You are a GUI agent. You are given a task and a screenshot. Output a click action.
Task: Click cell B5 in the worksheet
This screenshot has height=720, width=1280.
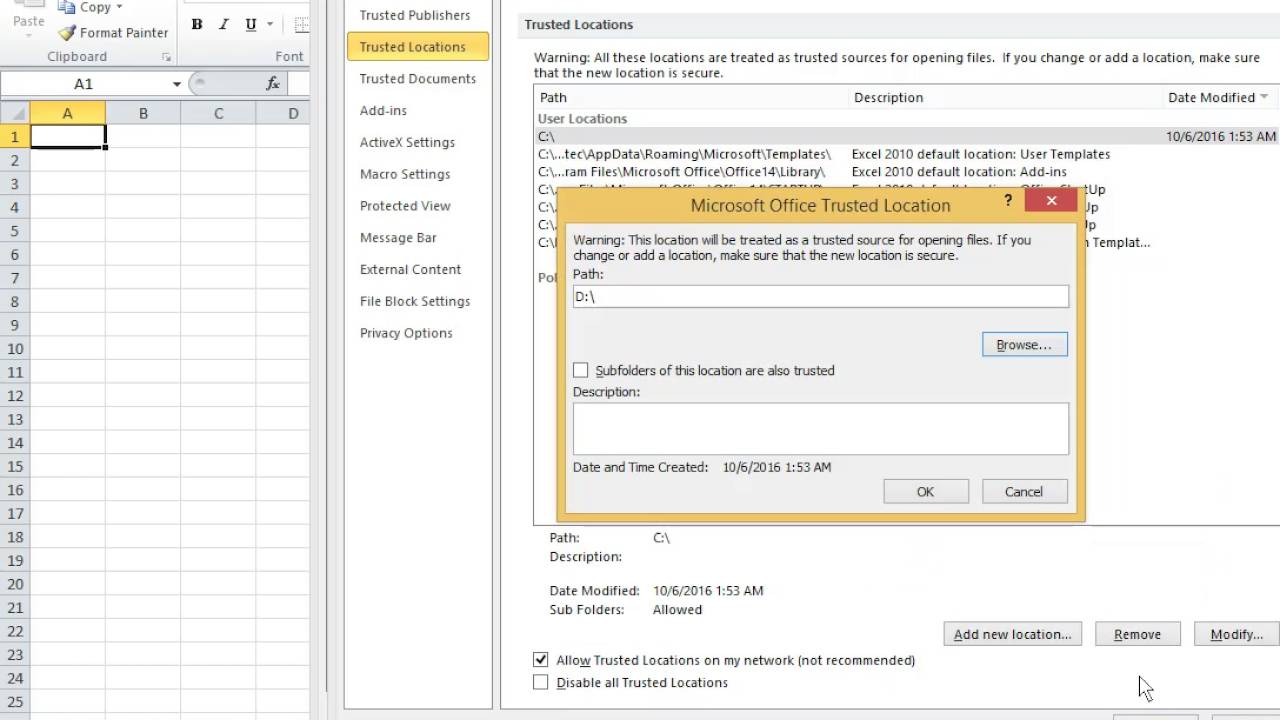coord(143,230)
